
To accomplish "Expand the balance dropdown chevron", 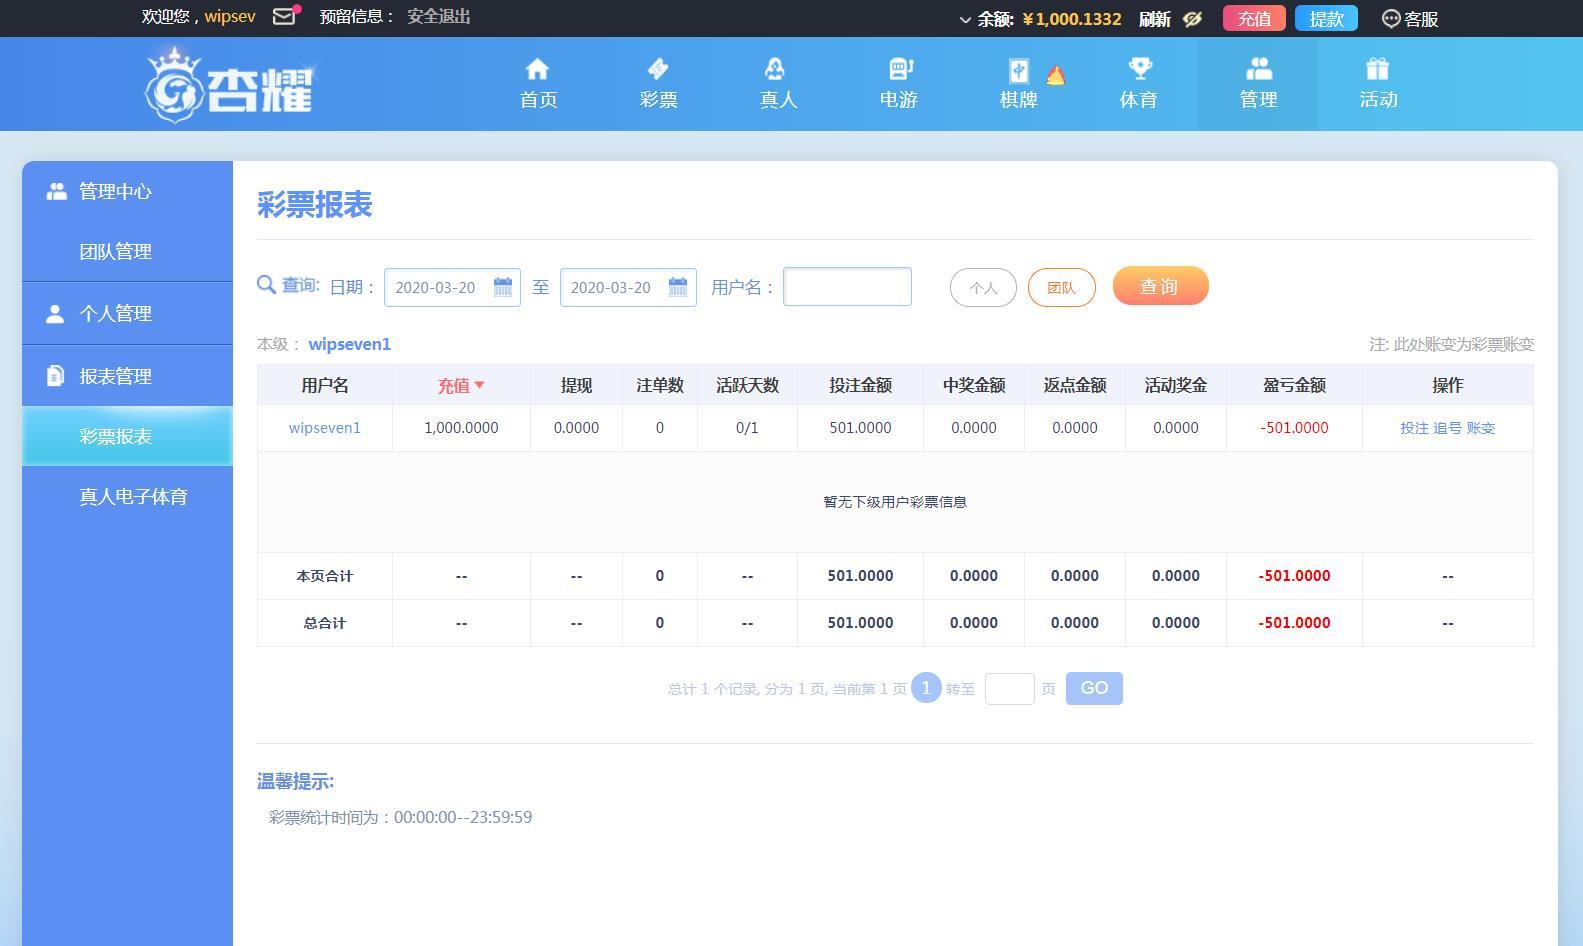I will 965,20.
